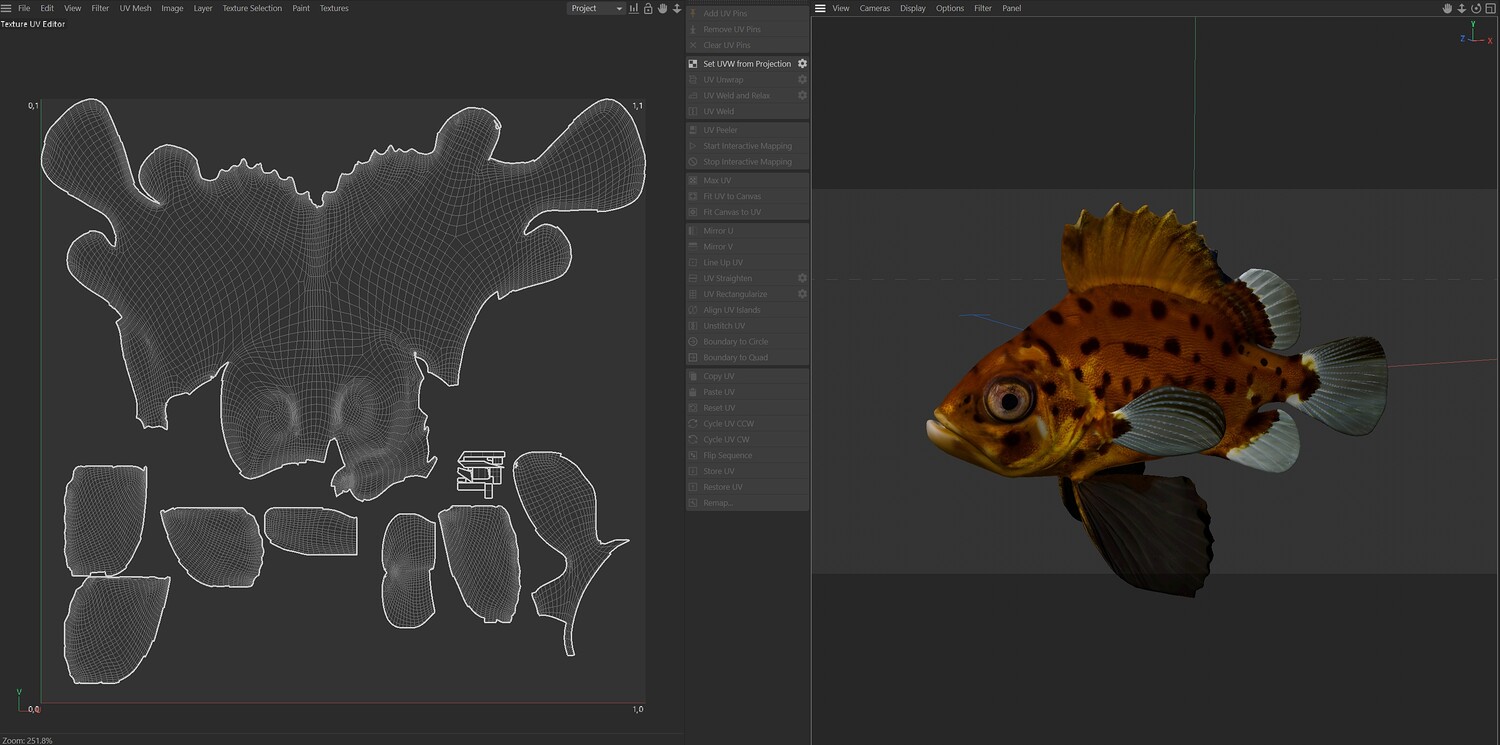Open the Panel menu

click(x=1012, y=8)
